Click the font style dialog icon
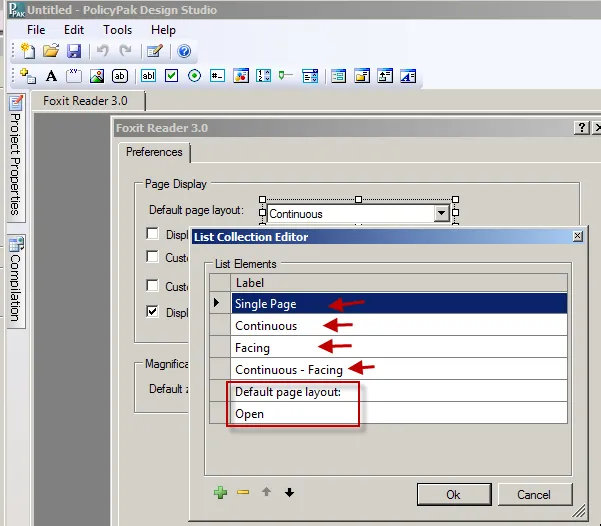 point(408,76)
